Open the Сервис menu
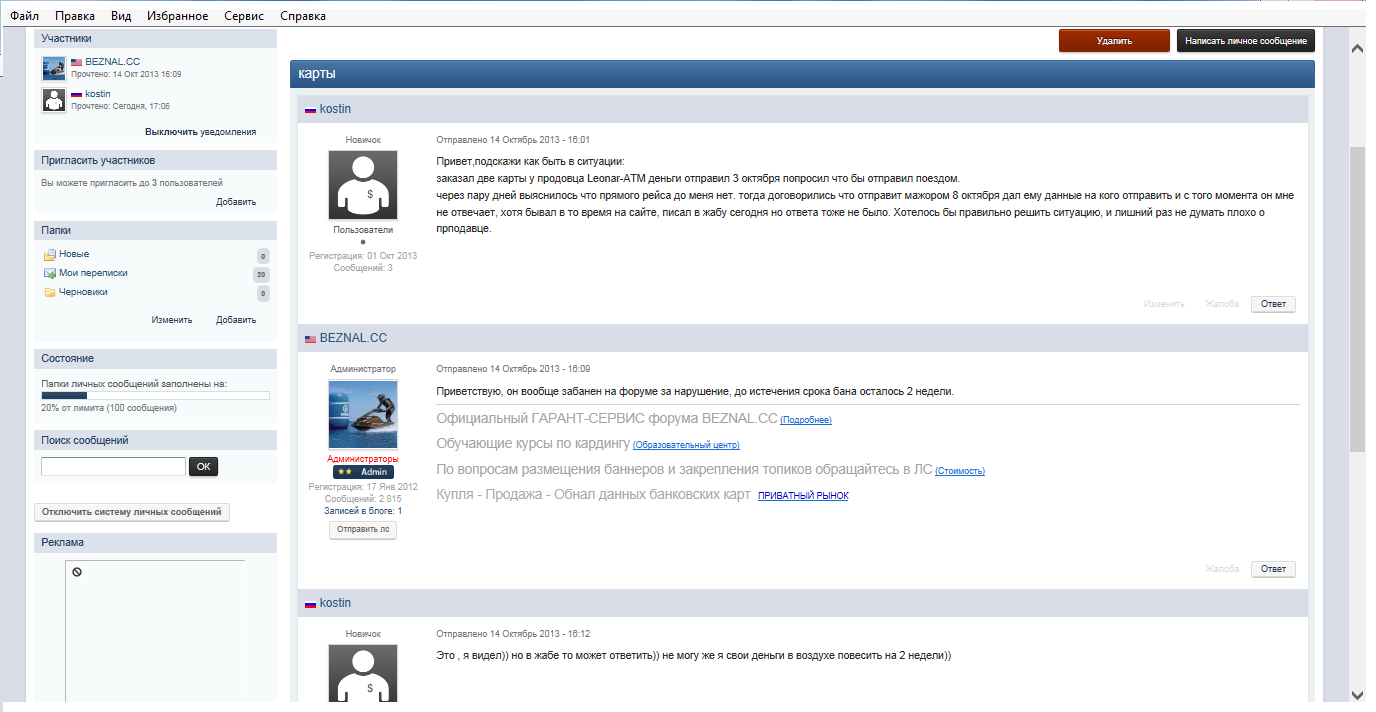Image resolution: width=1376 pixels, height=712 pixels. tap(244, 16)
